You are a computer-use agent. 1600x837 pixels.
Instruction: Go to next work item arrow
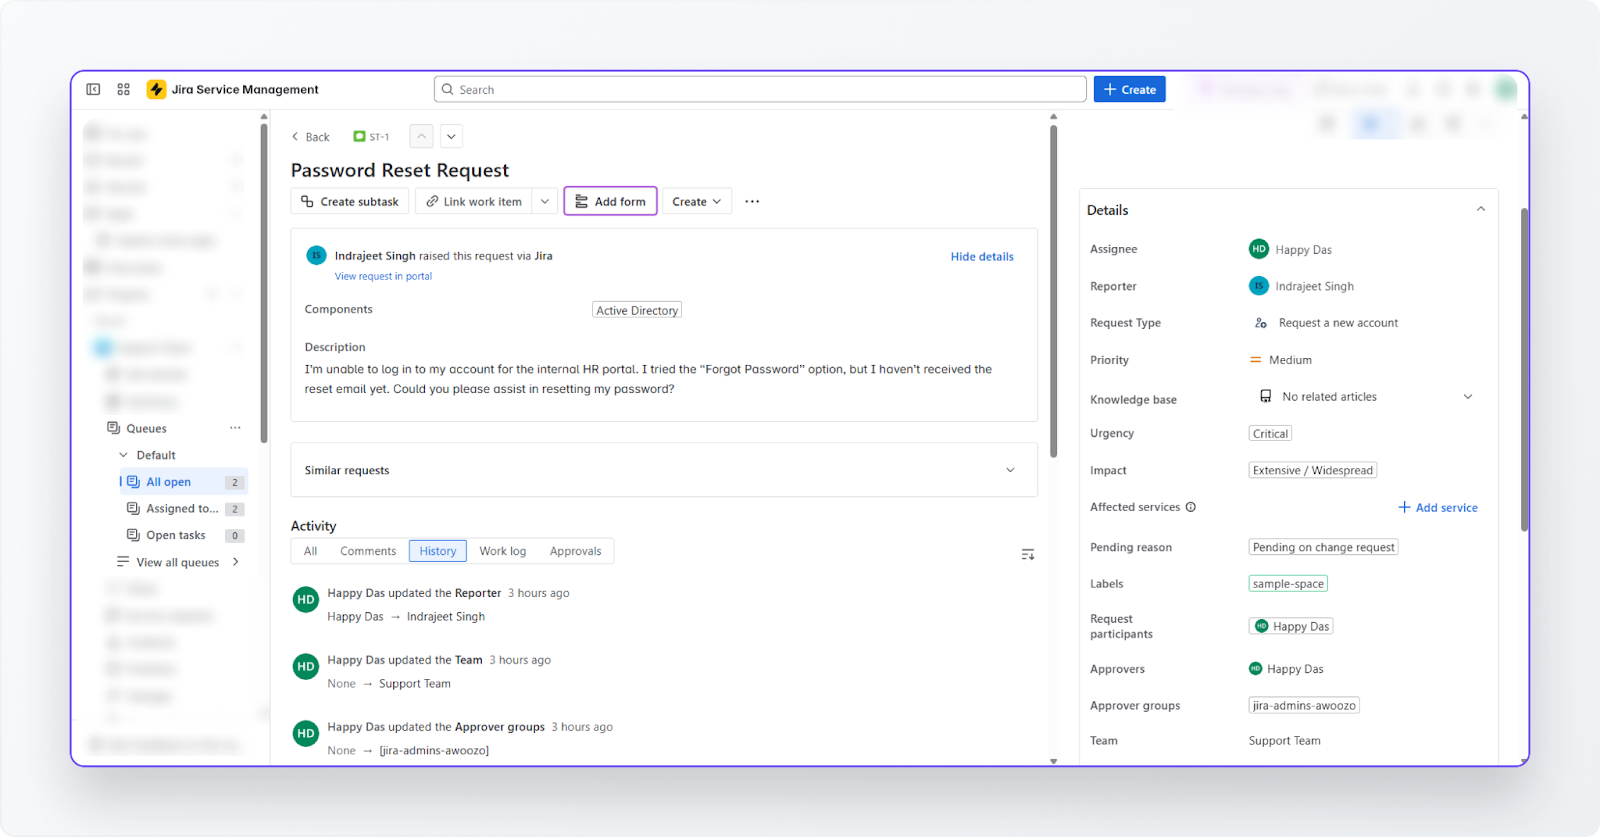click(x=451, y=136)
